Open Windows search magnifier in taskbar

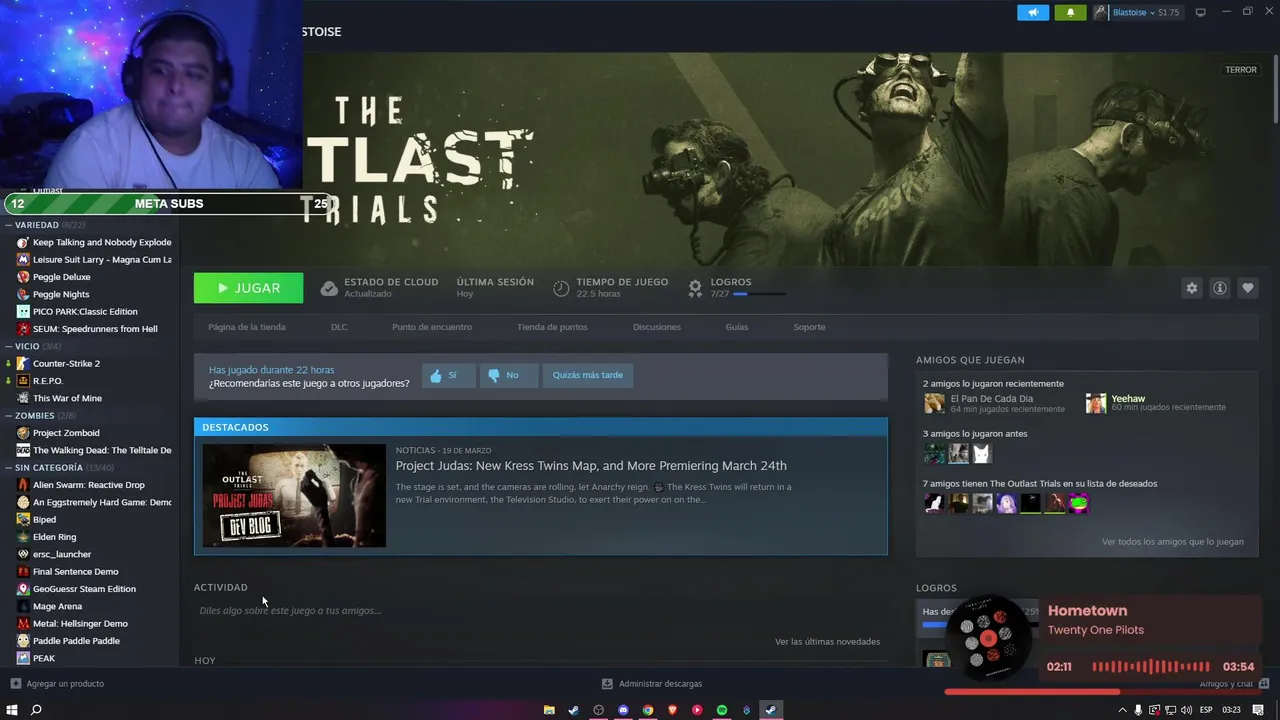(36, 710)
